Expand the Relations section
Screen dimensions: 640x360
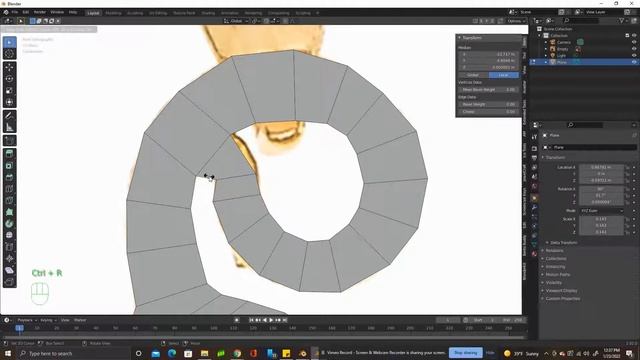[x=554, y=251]
